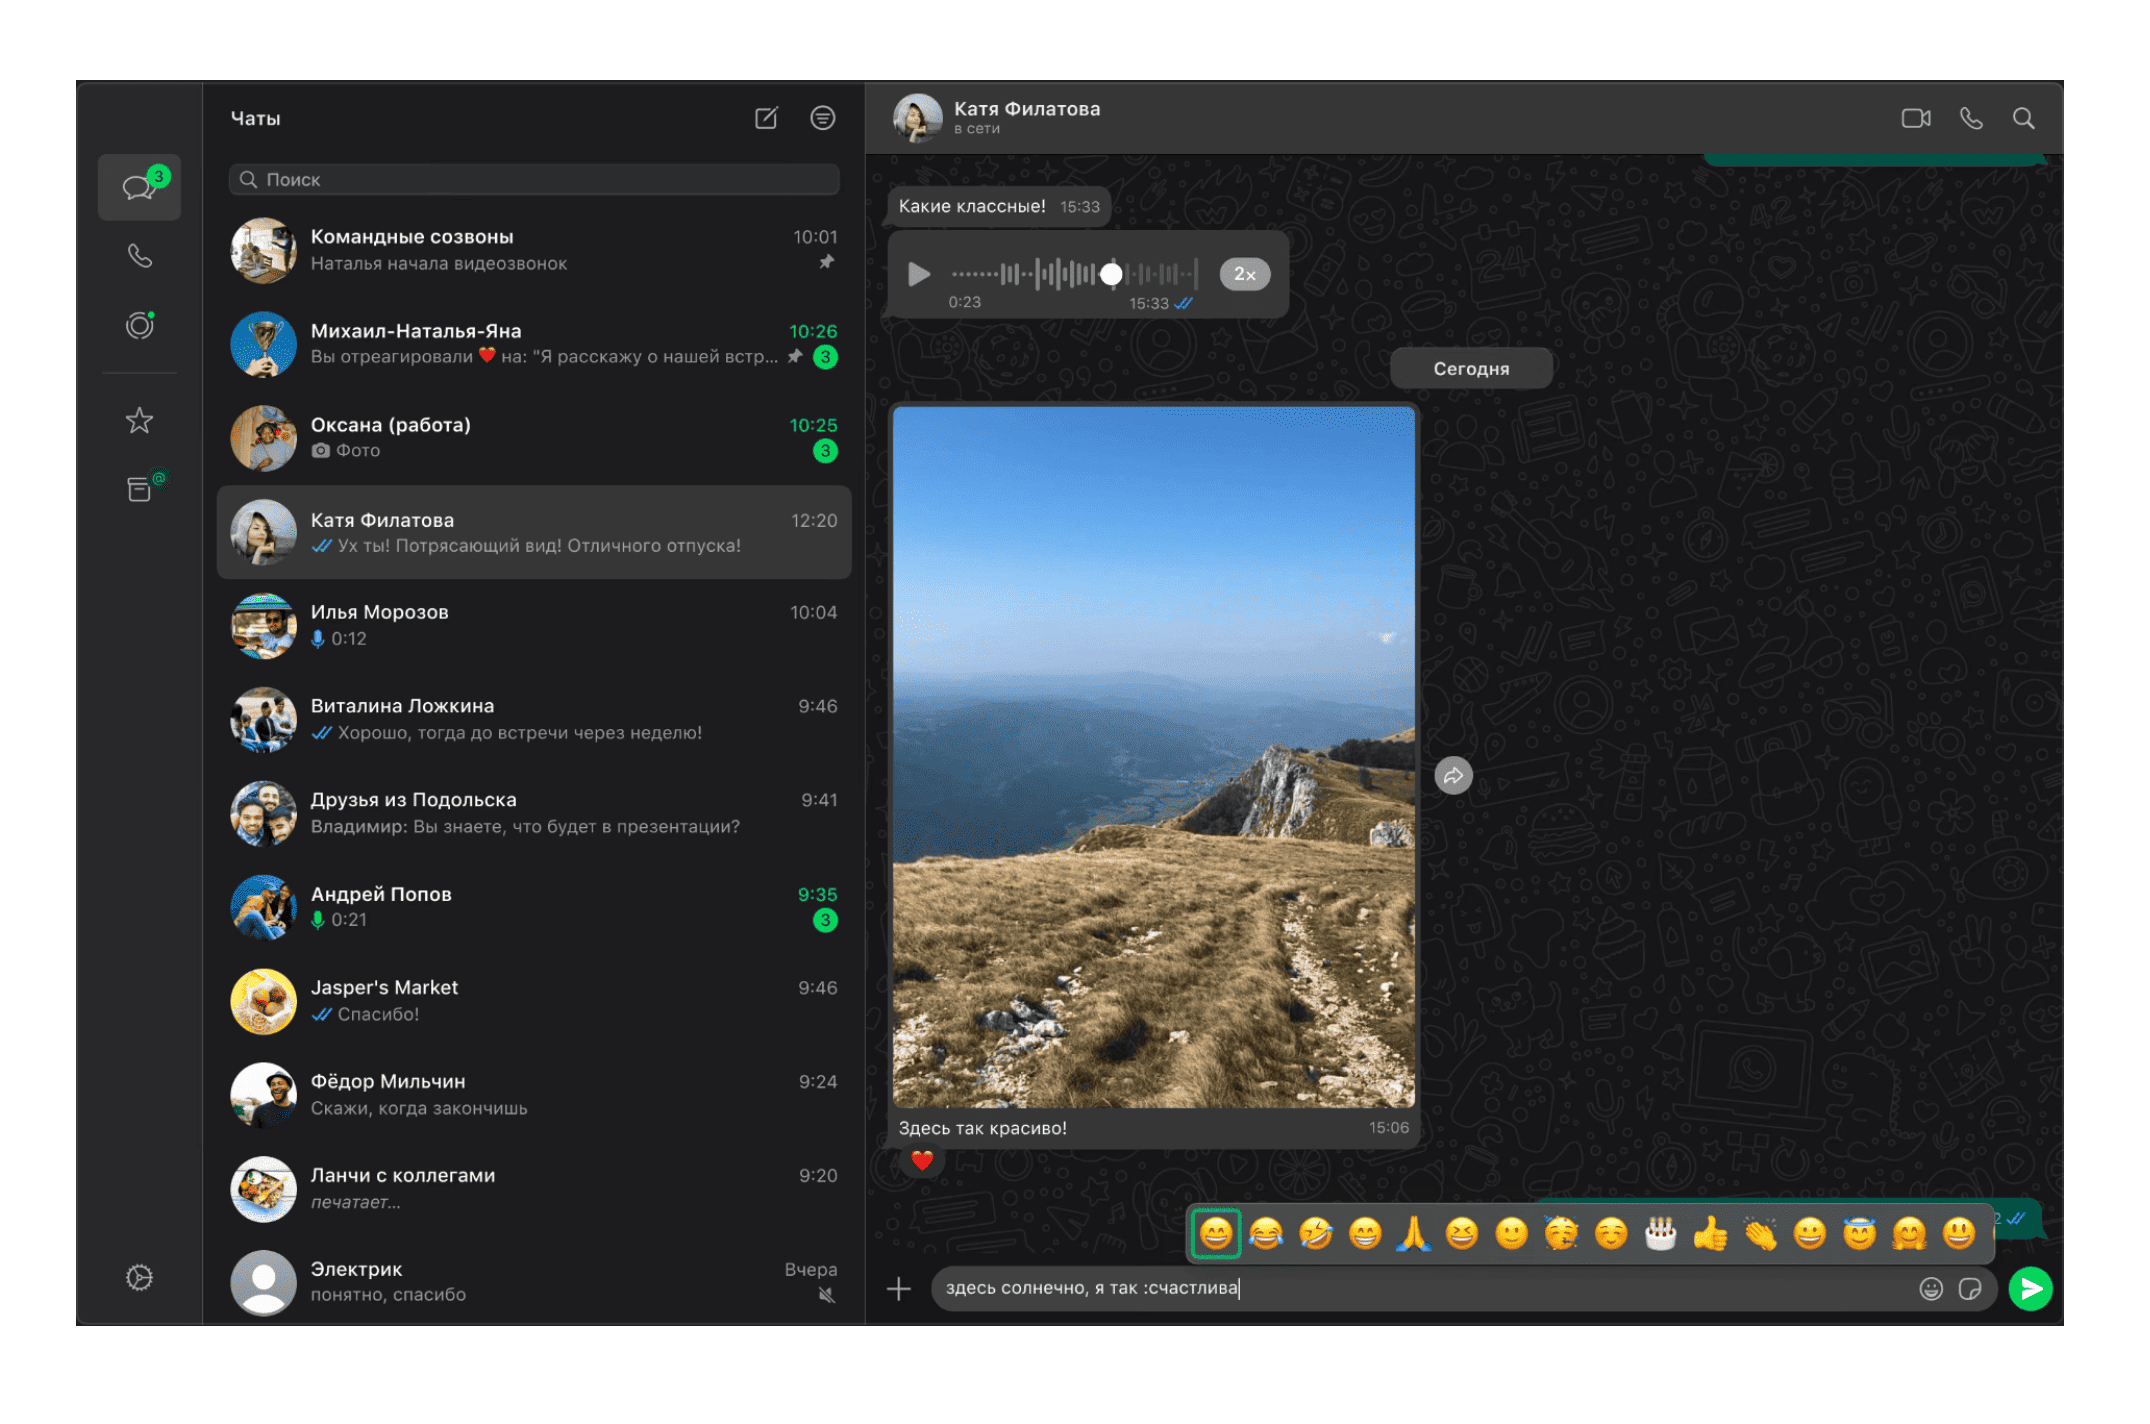Open the emoji picker in message field
2150x1424 pixels.
tap(1930, 1288)
